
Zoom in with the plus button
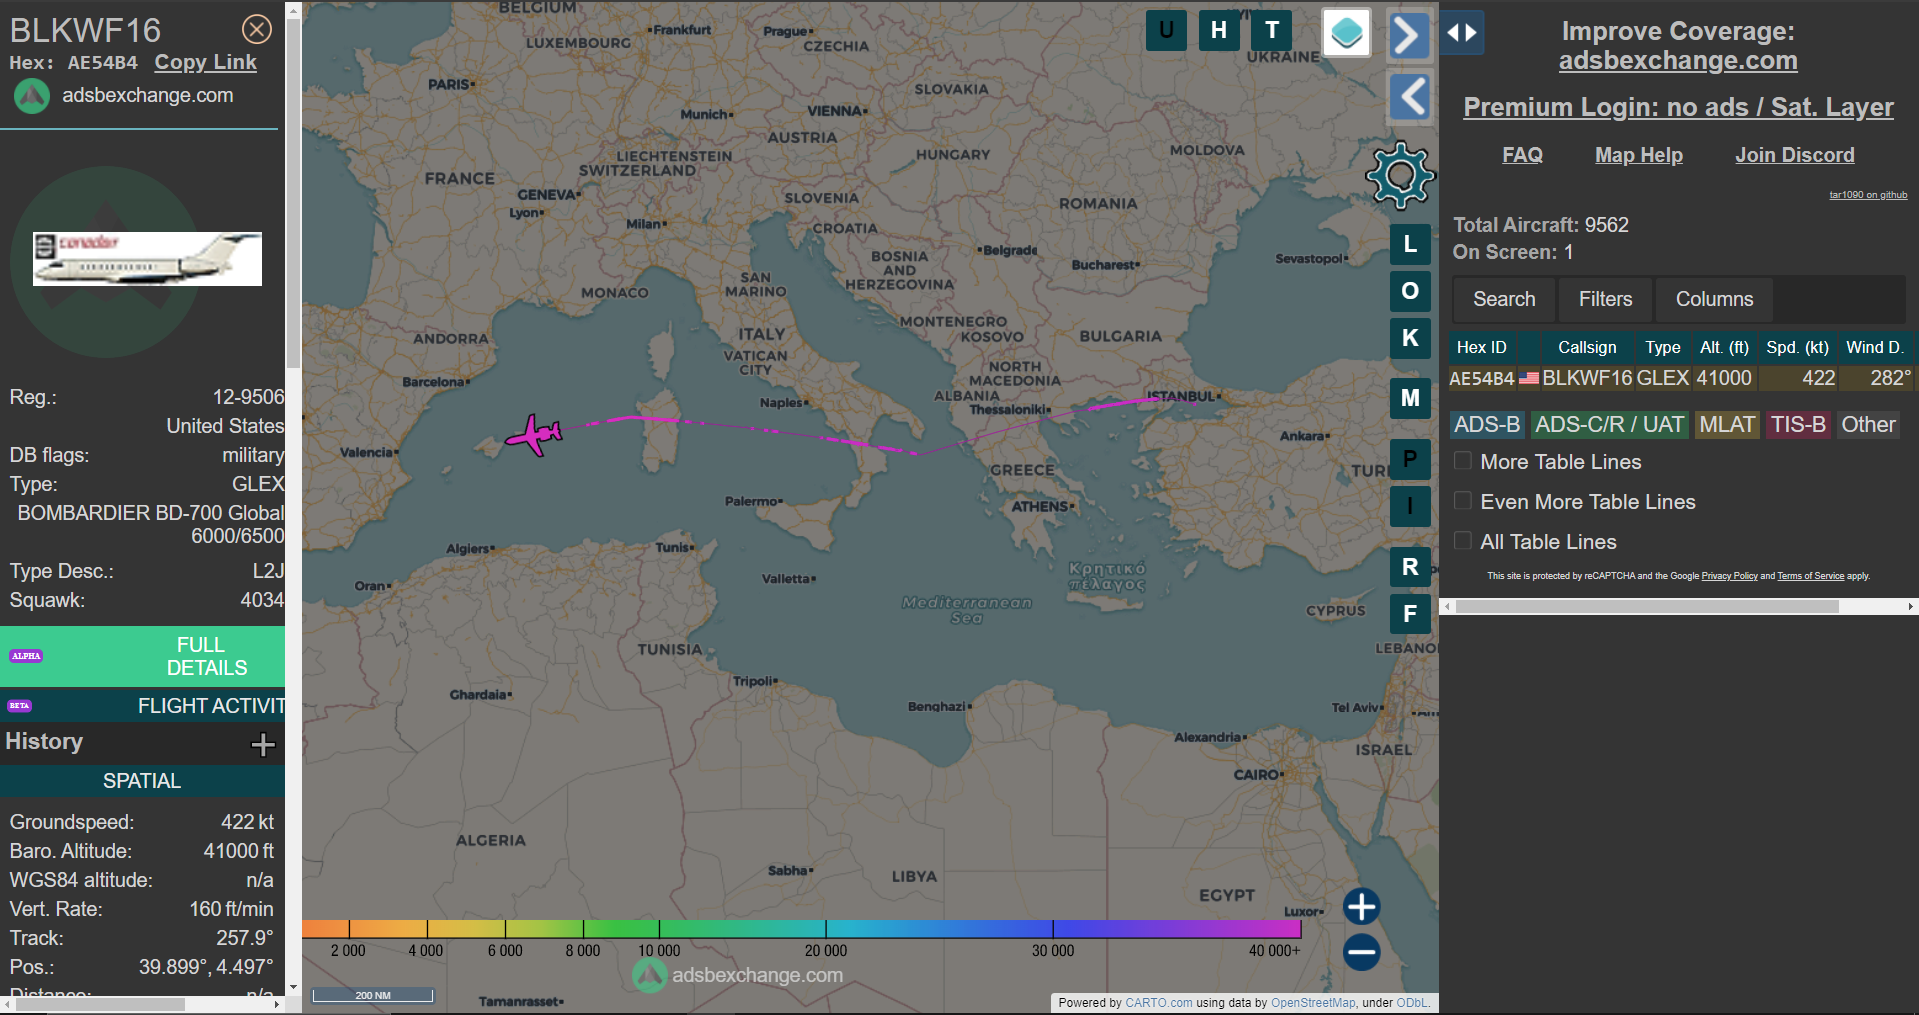click(1361, 907)
